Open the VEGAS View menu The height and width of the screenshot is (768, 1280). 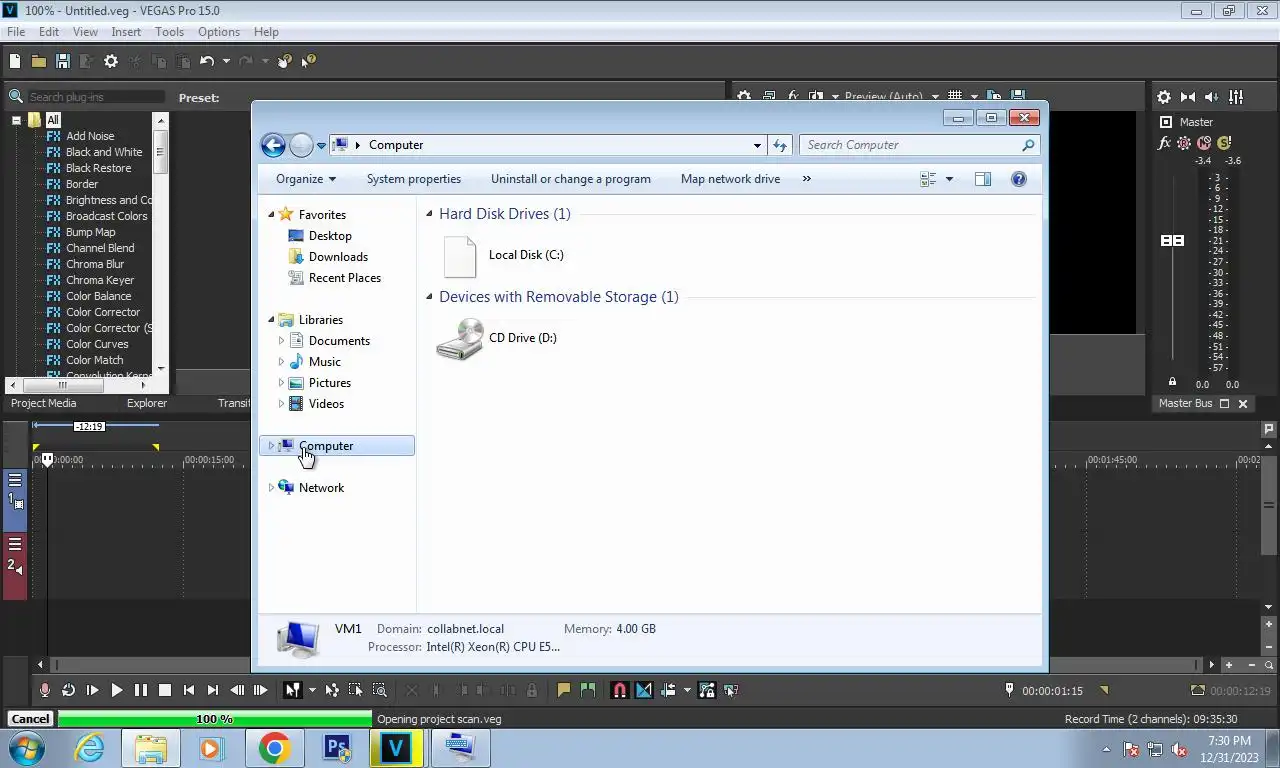[85, 32]
